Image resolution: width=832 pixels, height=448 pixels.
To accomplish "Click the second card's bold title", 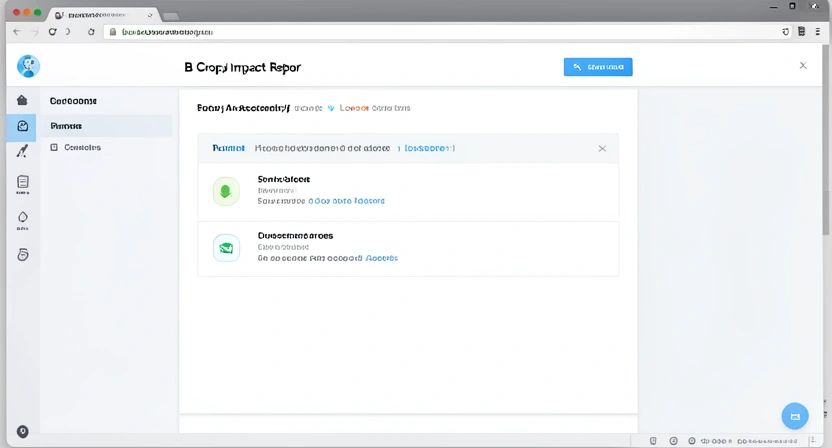I will [x=296, y=235].
